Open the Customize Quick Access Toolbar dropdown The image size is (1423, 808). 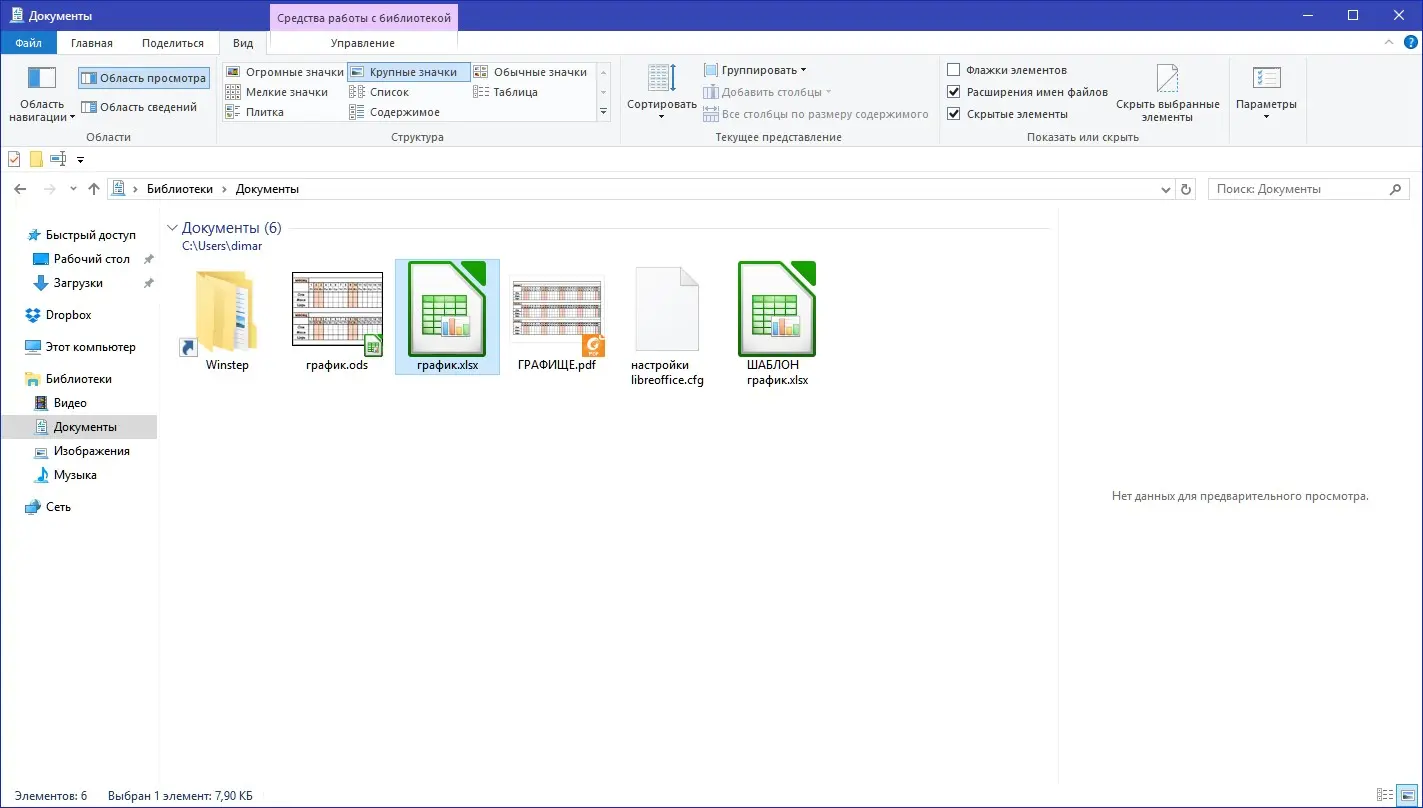80,160
